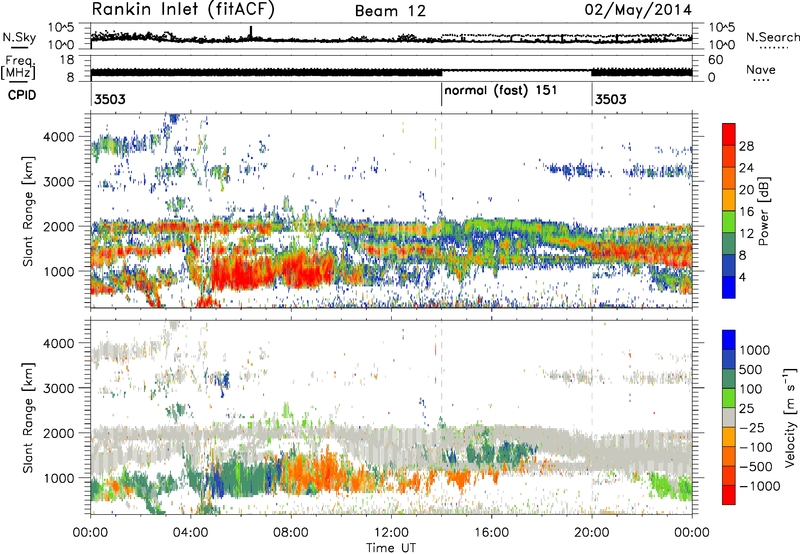The width and height of the screenshot is (800, 554).
Task: Click the 'Beam 12' label
Action: 390,11
